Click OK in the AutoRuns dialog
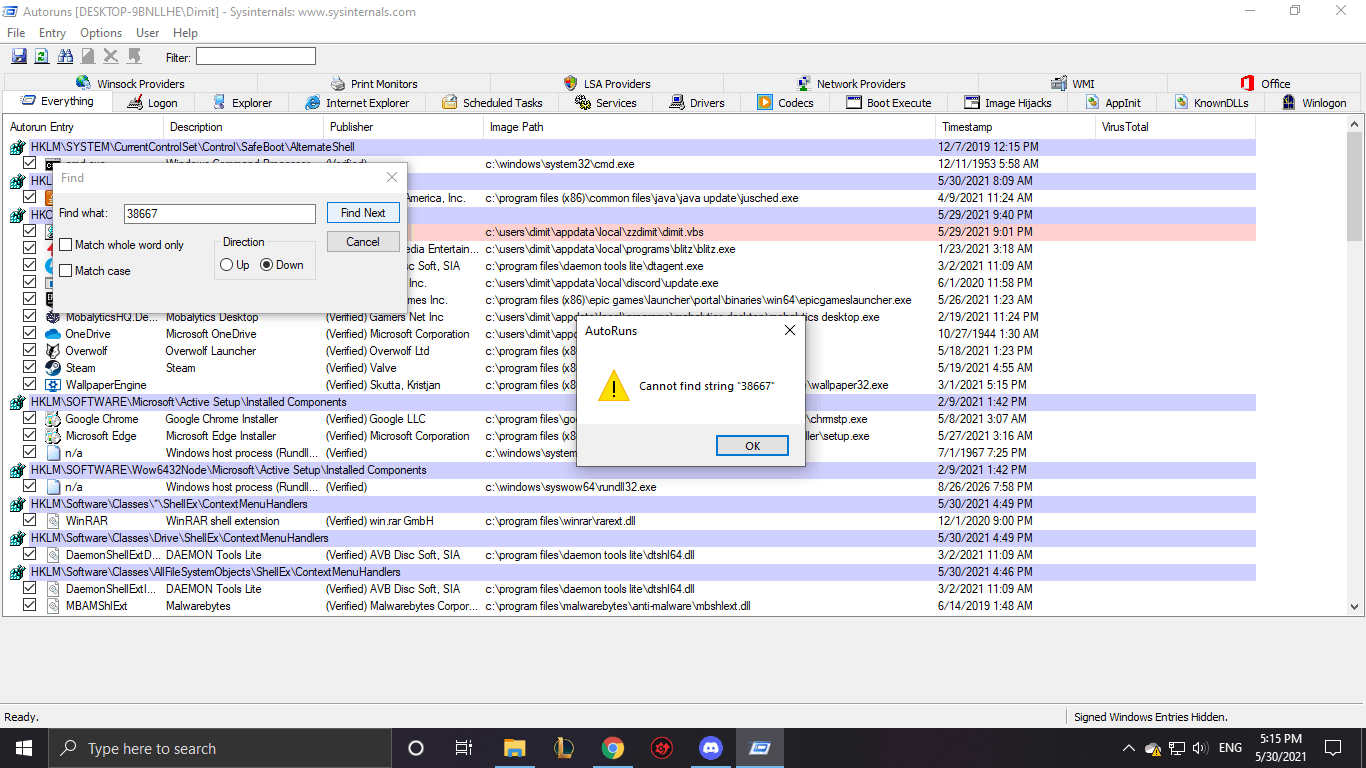This screenshot has width=1366, height=768. click(752, 446)
